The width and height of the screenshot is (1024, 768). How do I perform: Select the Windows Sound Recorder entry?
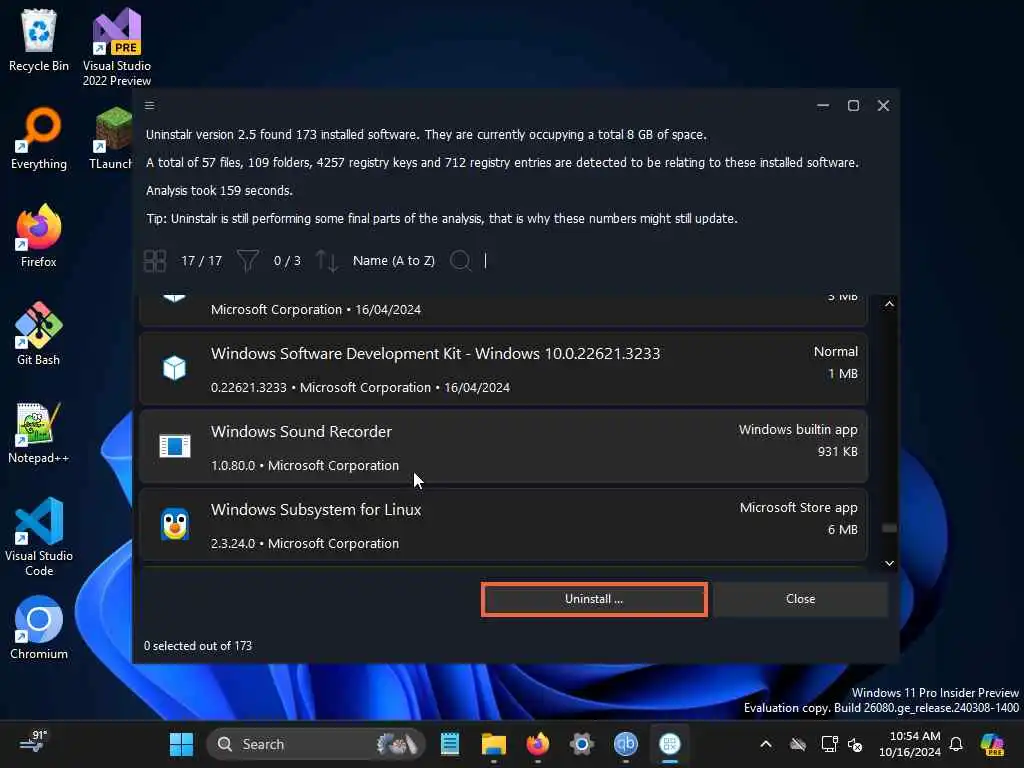(504, 447)
